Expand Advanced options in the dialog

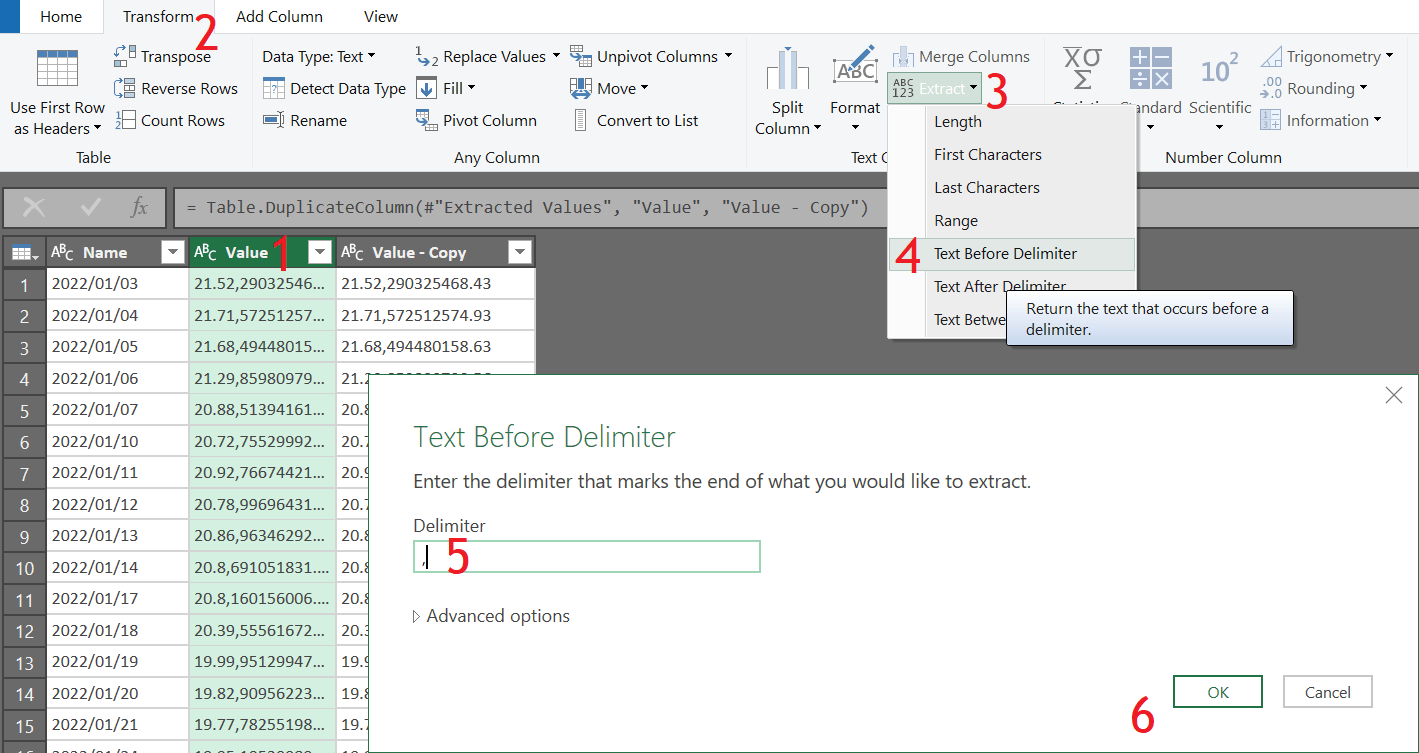click(492, 616)
